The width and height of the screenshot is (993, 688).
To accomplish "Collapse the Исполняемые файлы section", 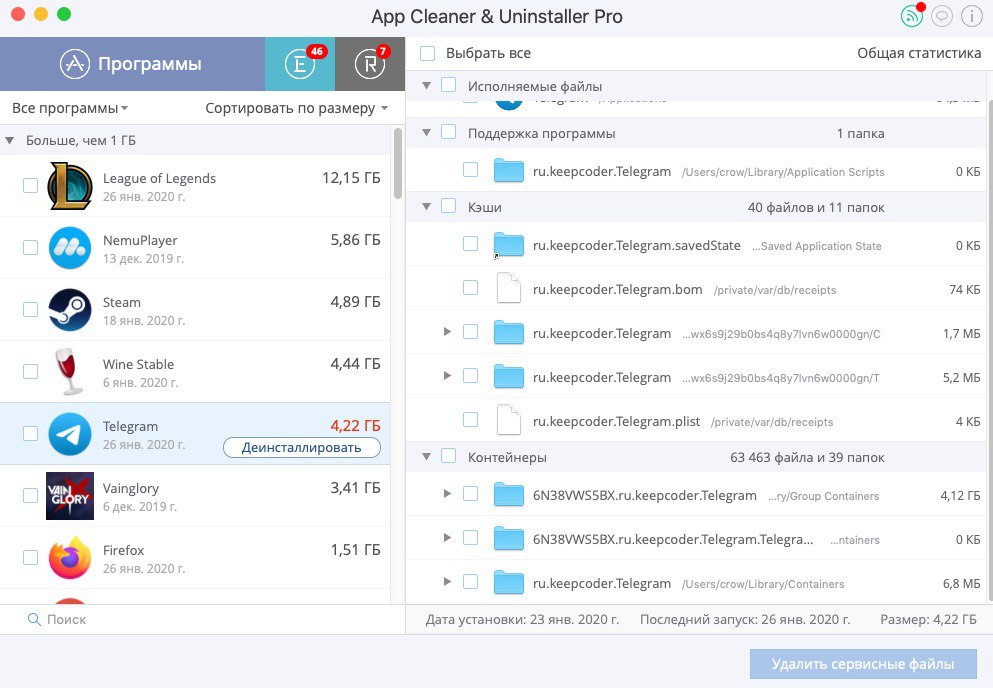I will pos(427,86).
